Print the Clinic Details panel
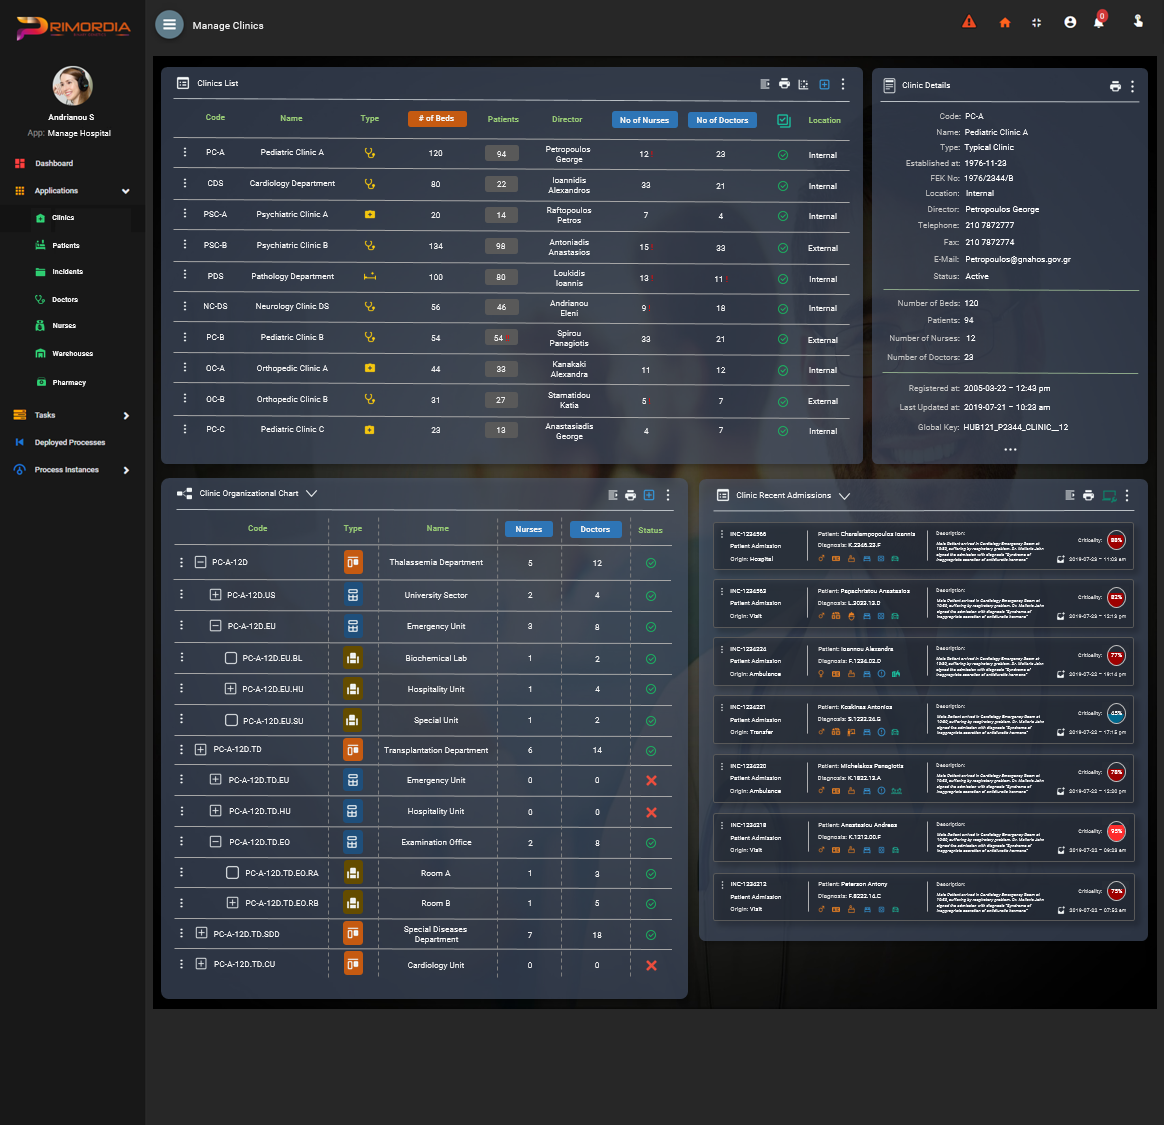The height and width of the screenshot is (1125, 1164). click(x=1115, y=86)
